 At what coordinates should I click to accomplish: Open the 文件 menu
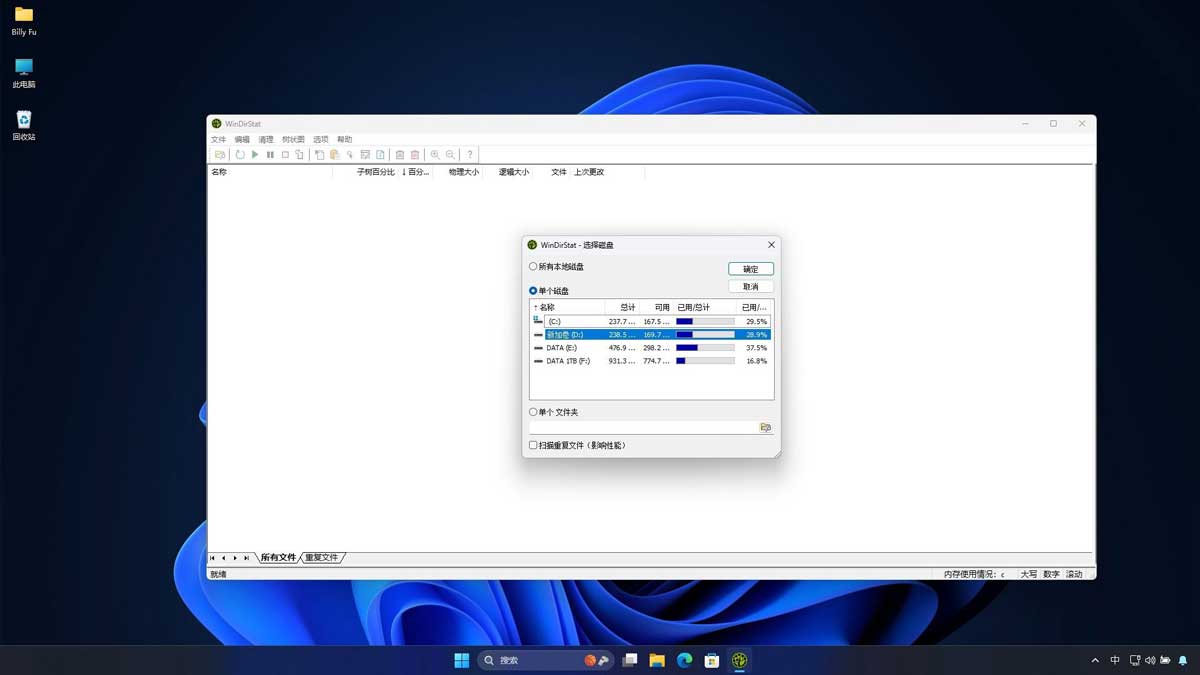point(218,139)
